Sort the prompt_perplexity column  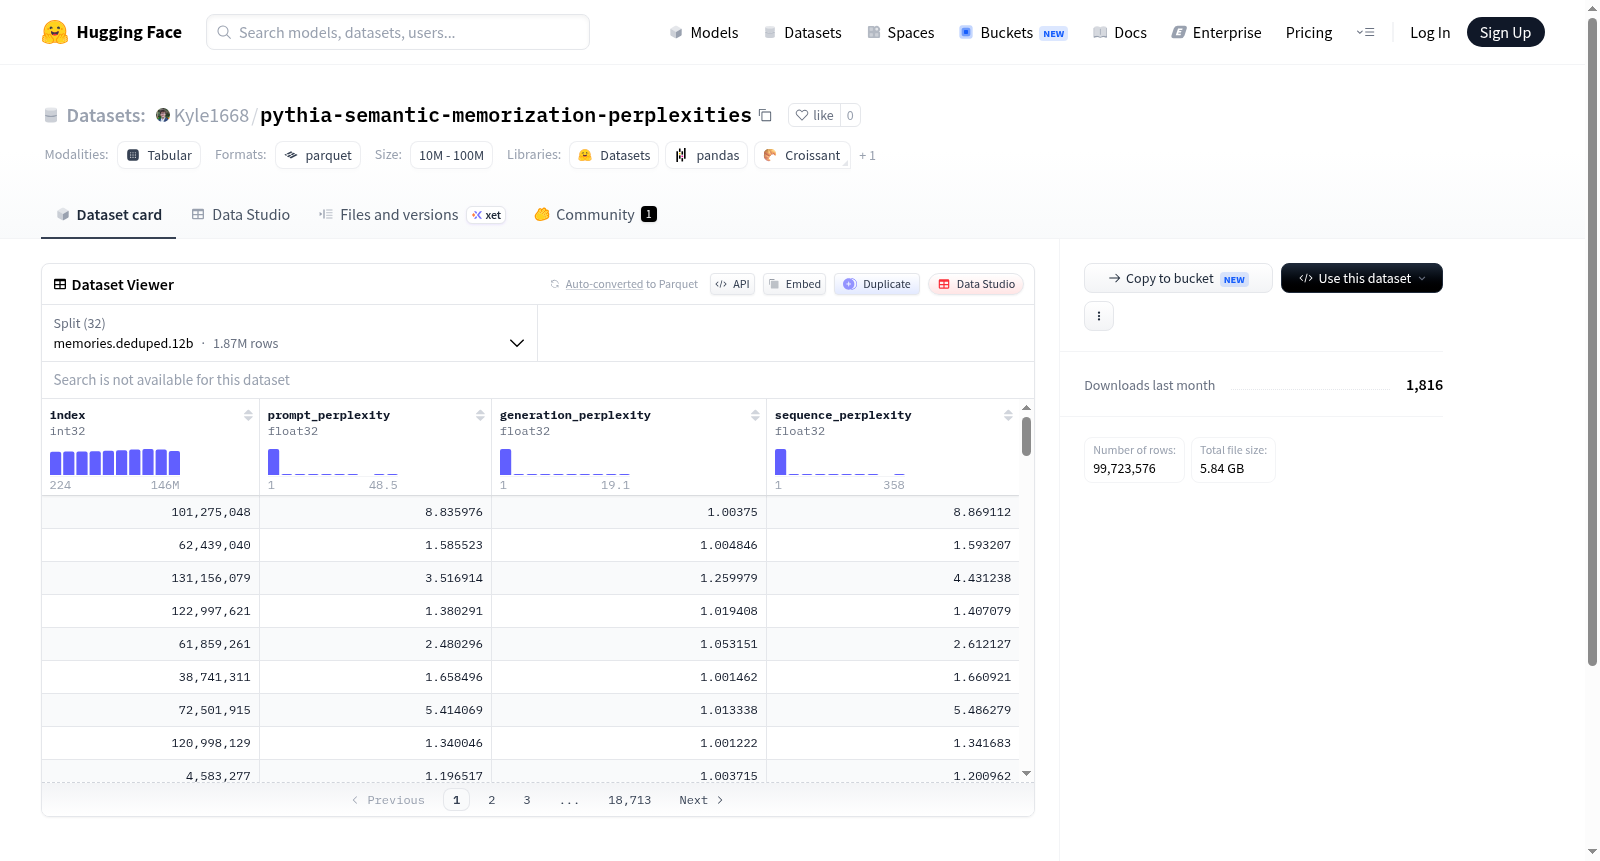point(480,415)
